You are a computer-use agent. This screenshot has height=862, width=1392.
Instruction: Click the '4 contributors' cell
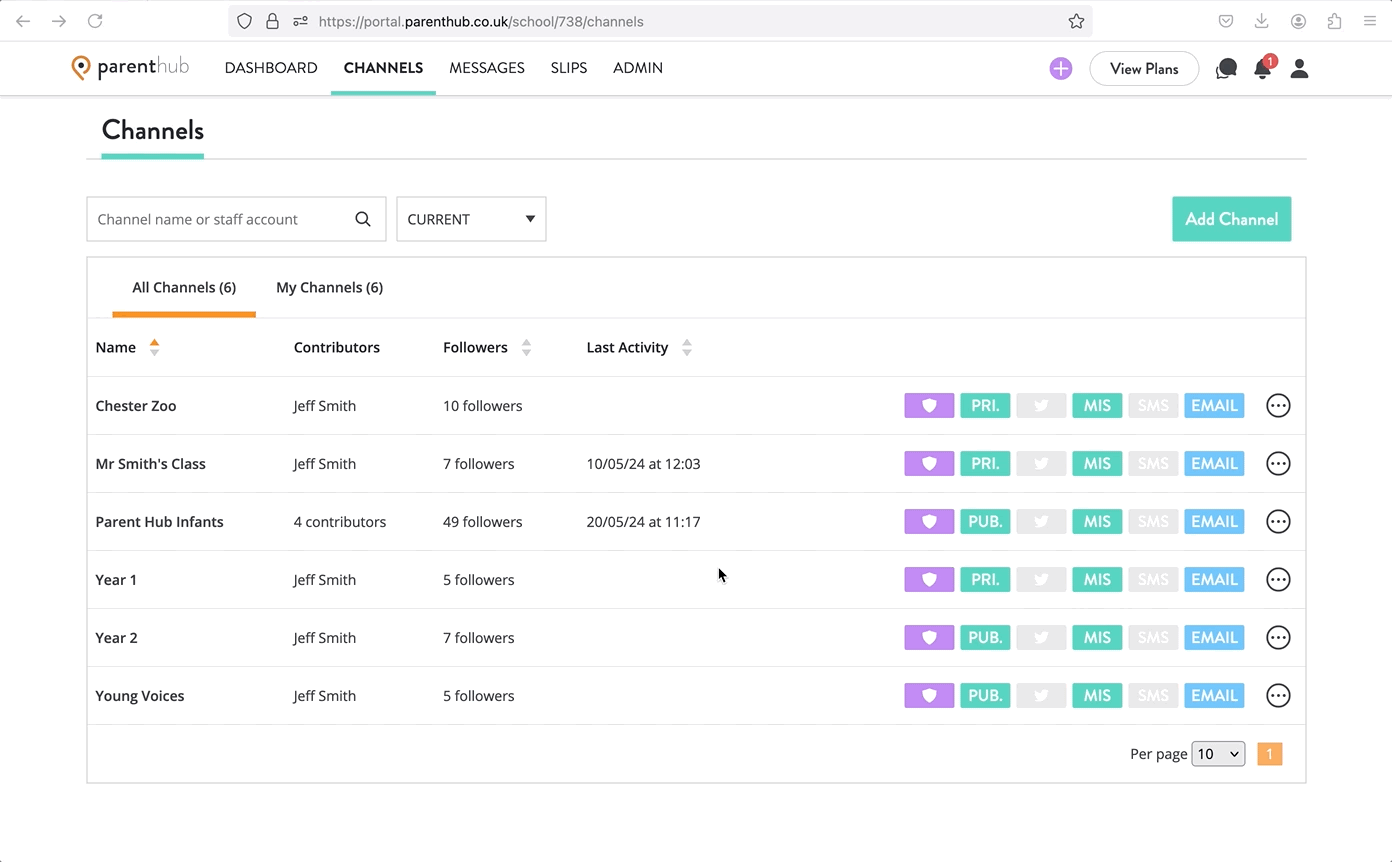click(x=340, y=522)
